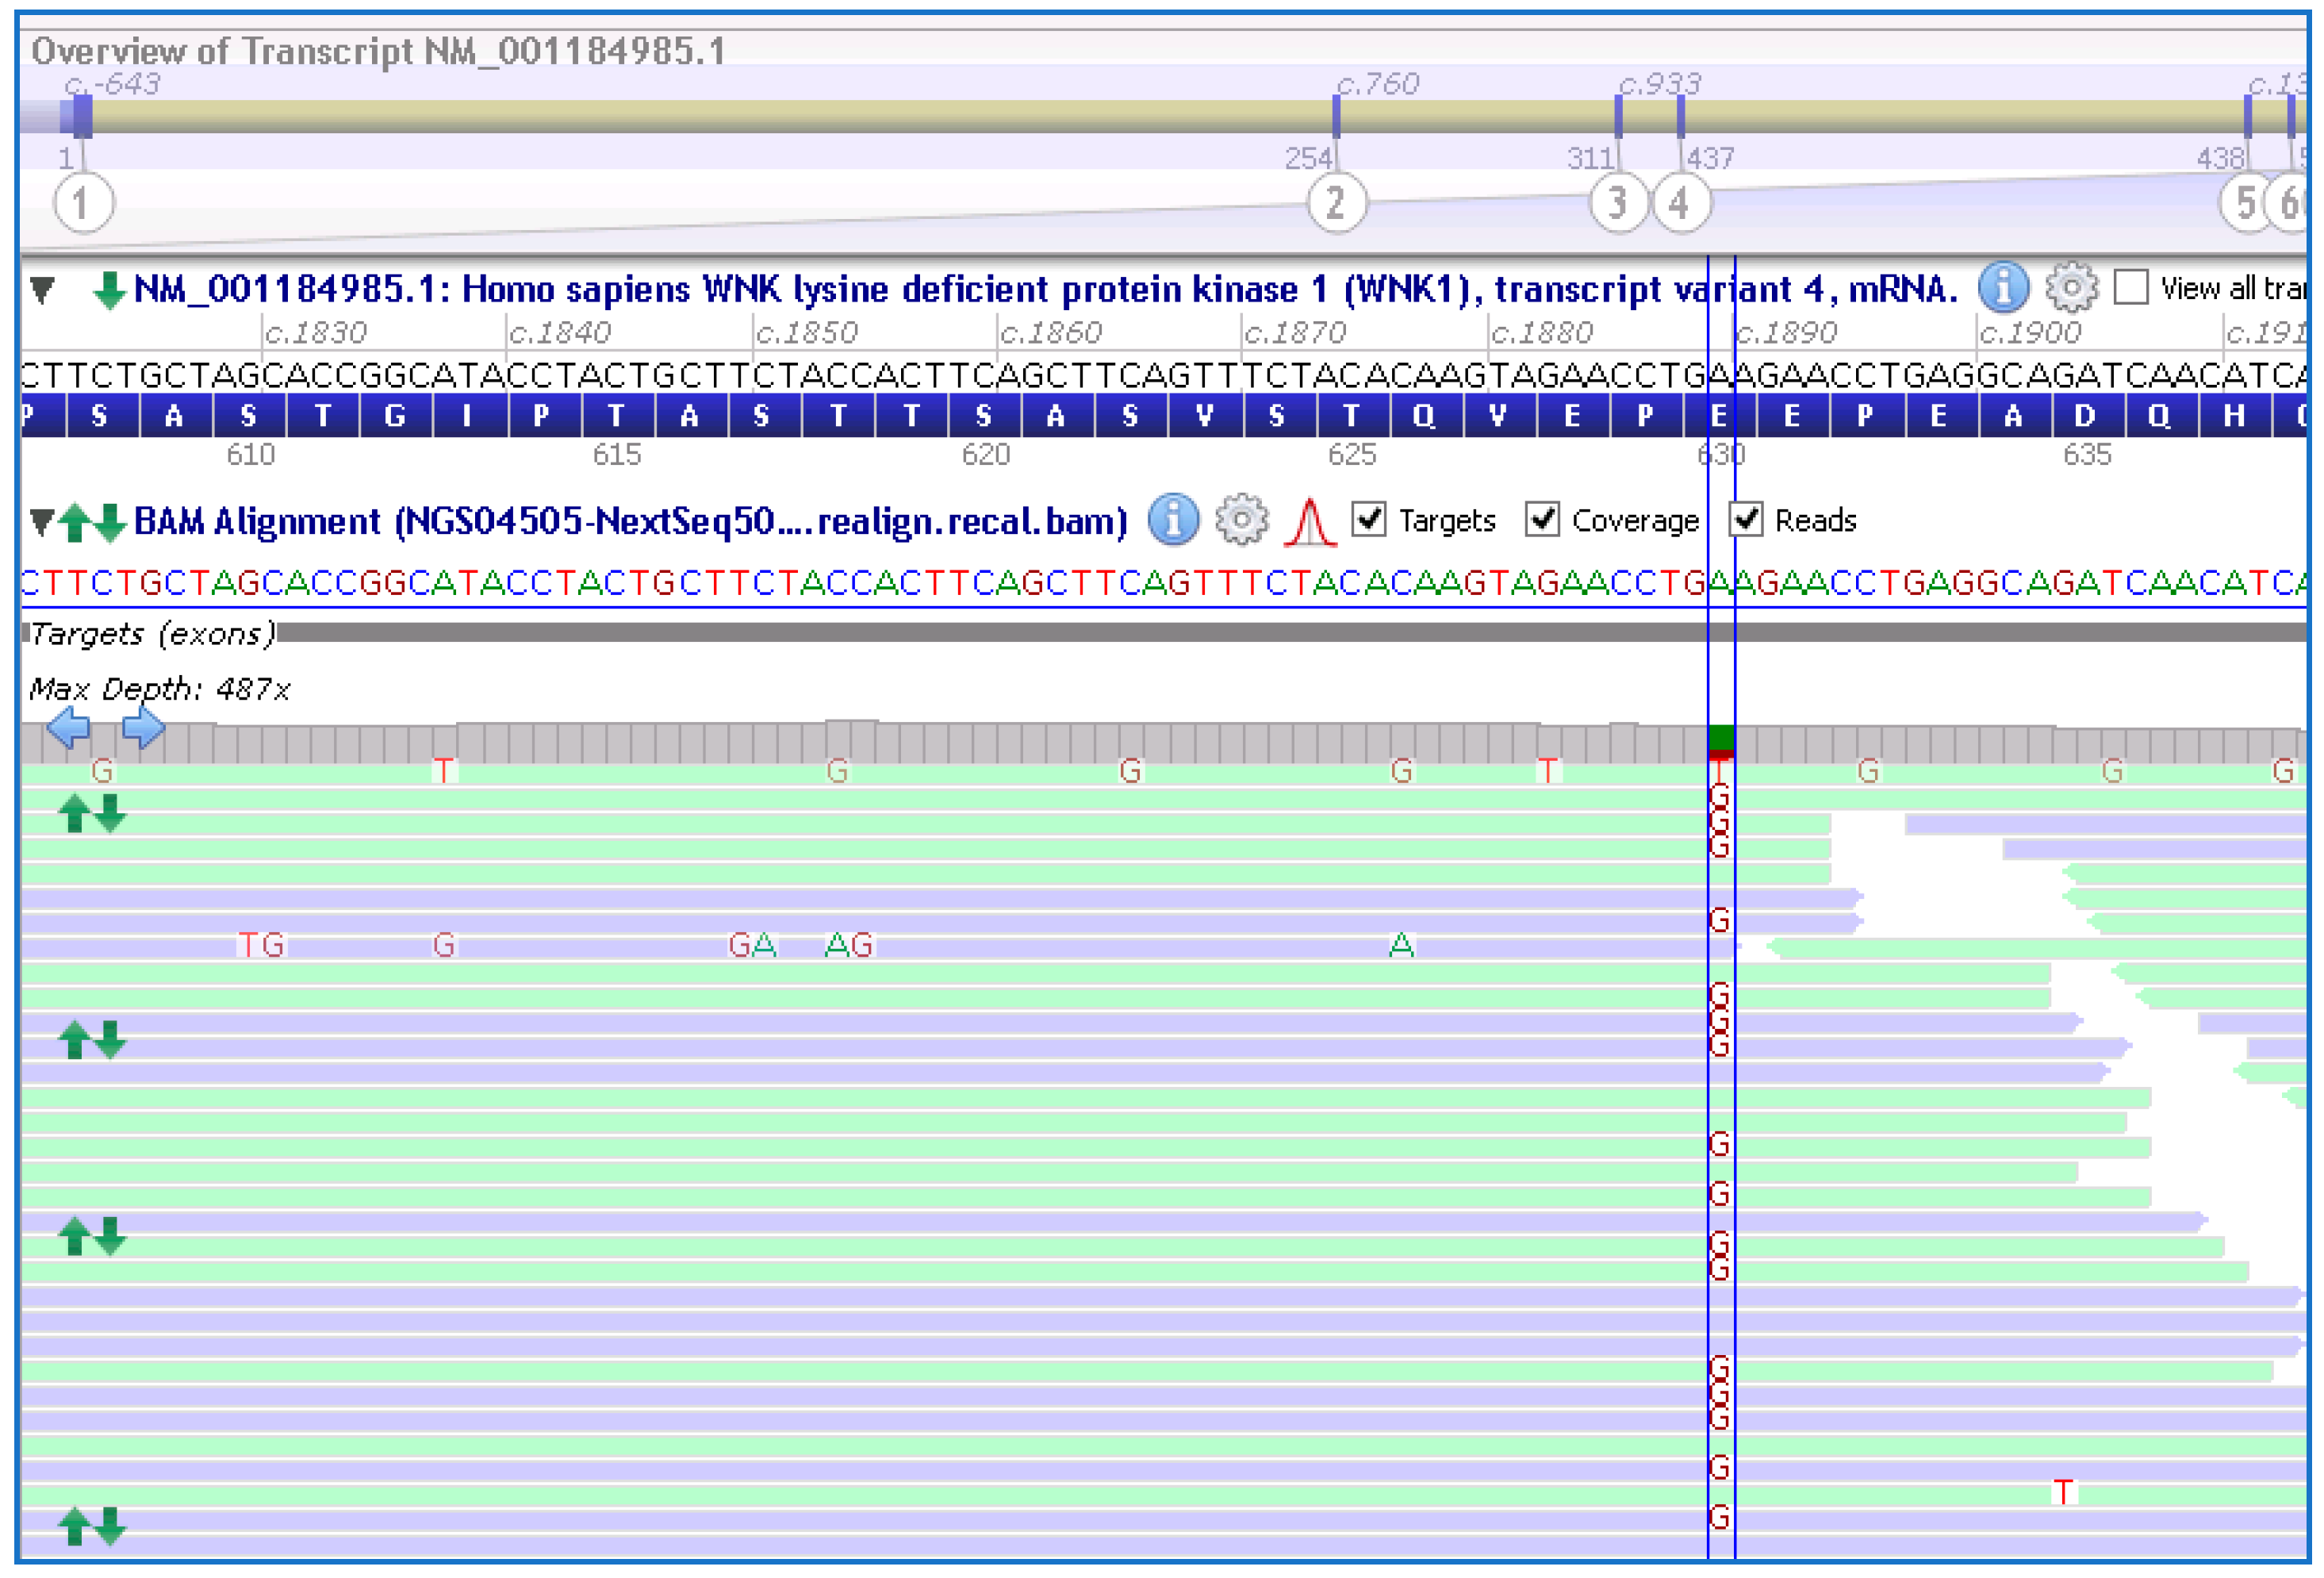The width and height of the screenshot is (2324, 1578).
Task: Click the green down arrow beside the transcript name
Action: tap(110, 290)
